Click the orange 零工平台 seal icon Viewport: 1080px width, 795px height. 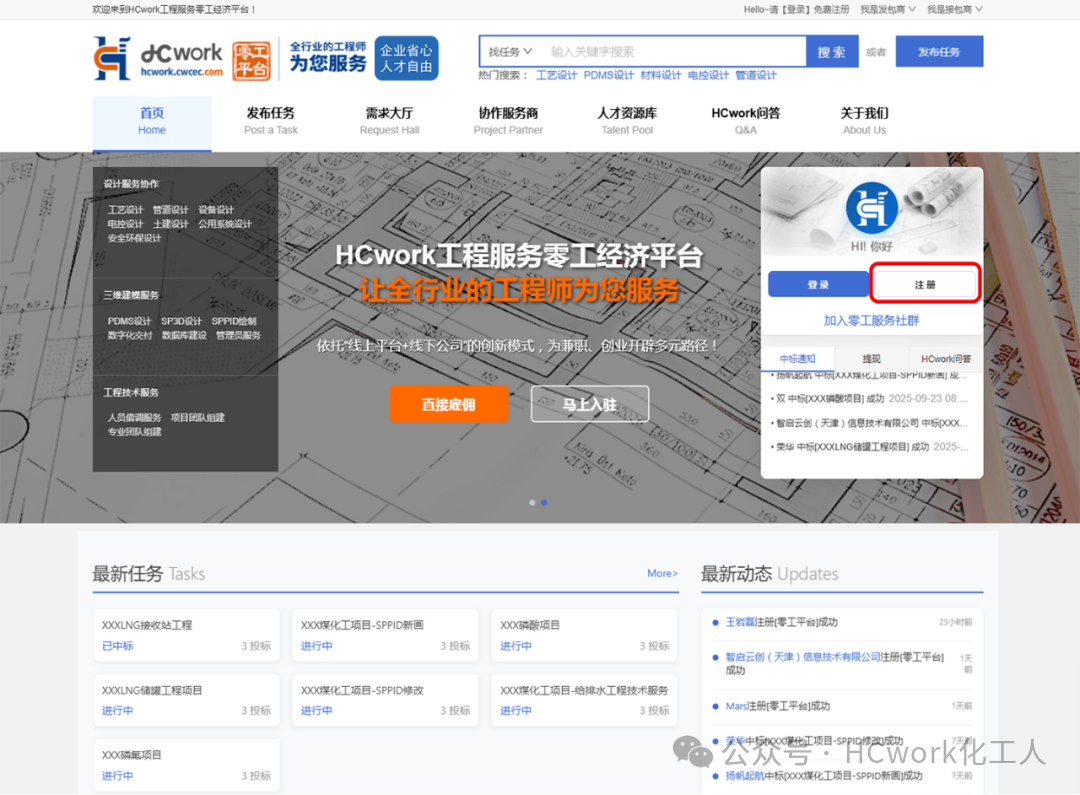[251, 60]
